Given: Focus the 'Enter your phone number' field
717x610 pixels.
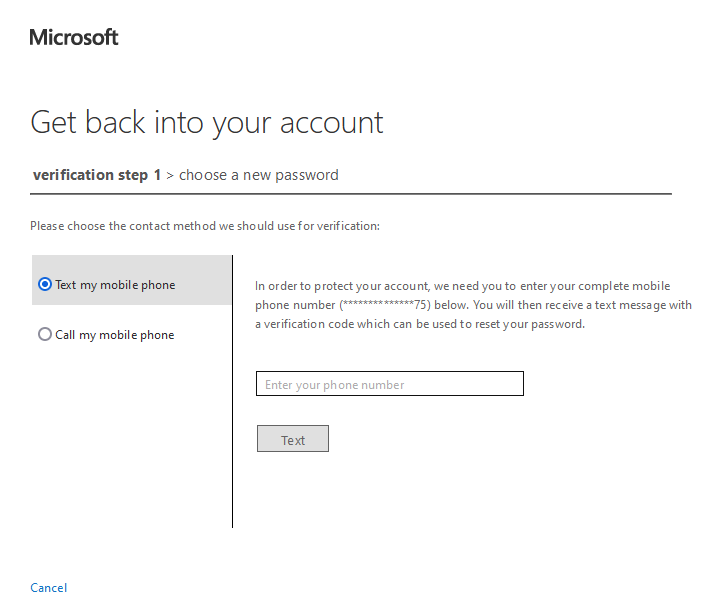Looking at the screenshot, I should click(390, 384).
